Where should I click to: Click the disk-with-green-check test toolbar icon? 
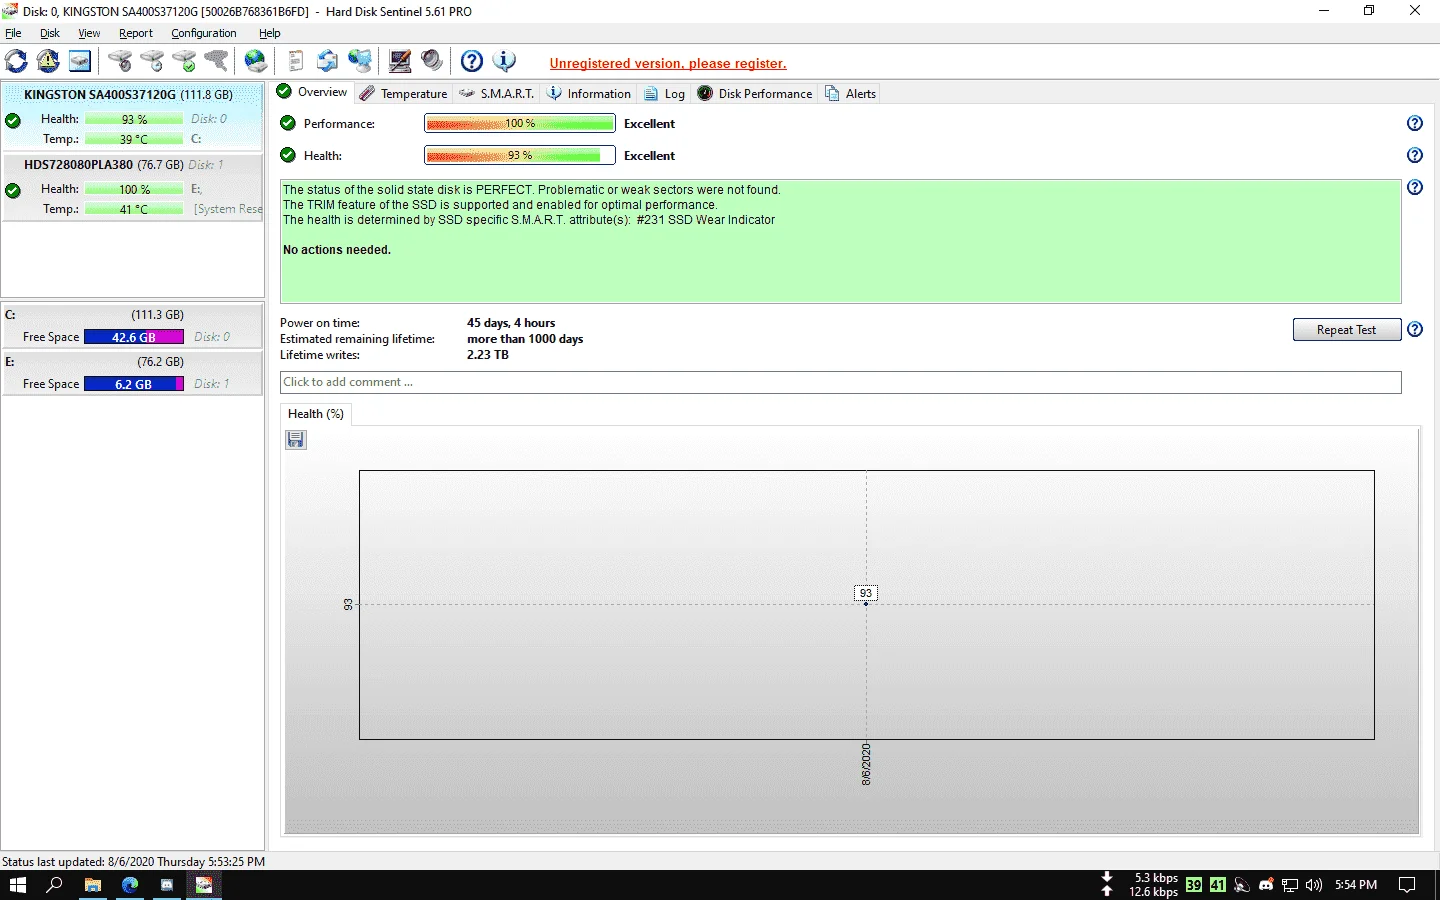pyautogui.click(x=184, y=61)
